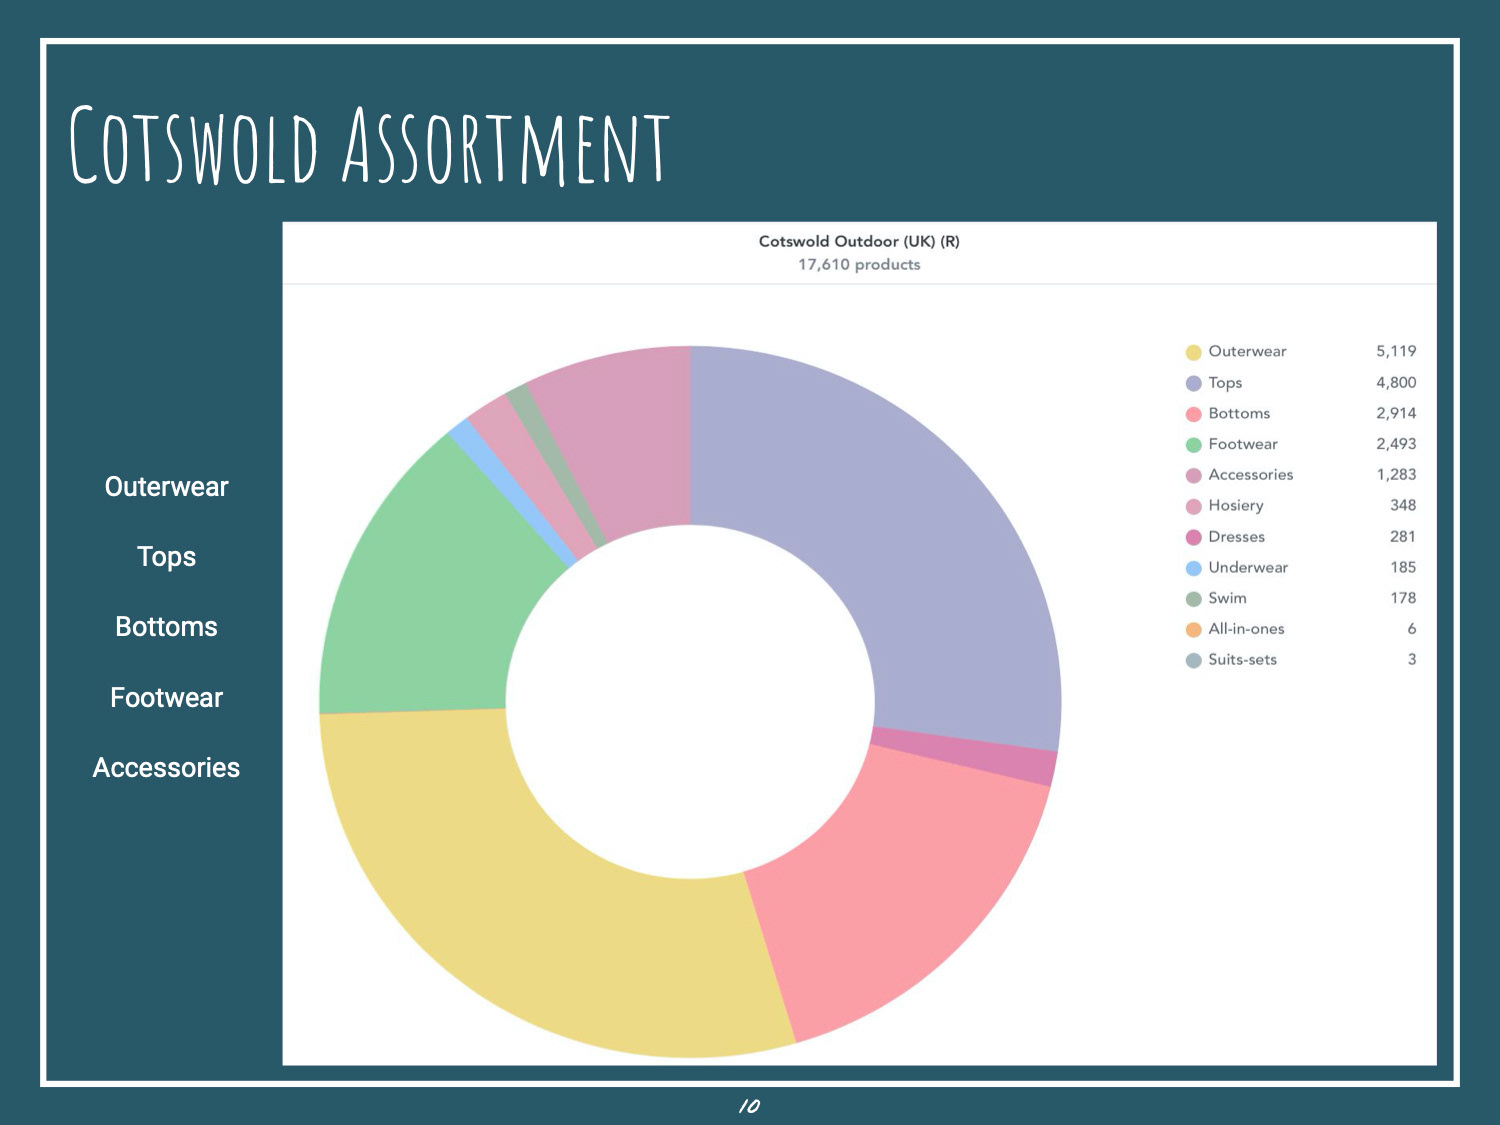This screenshot has width=1500, height=1125.
Task: Select the Bottoms legend label
Action: (1239, 413)
